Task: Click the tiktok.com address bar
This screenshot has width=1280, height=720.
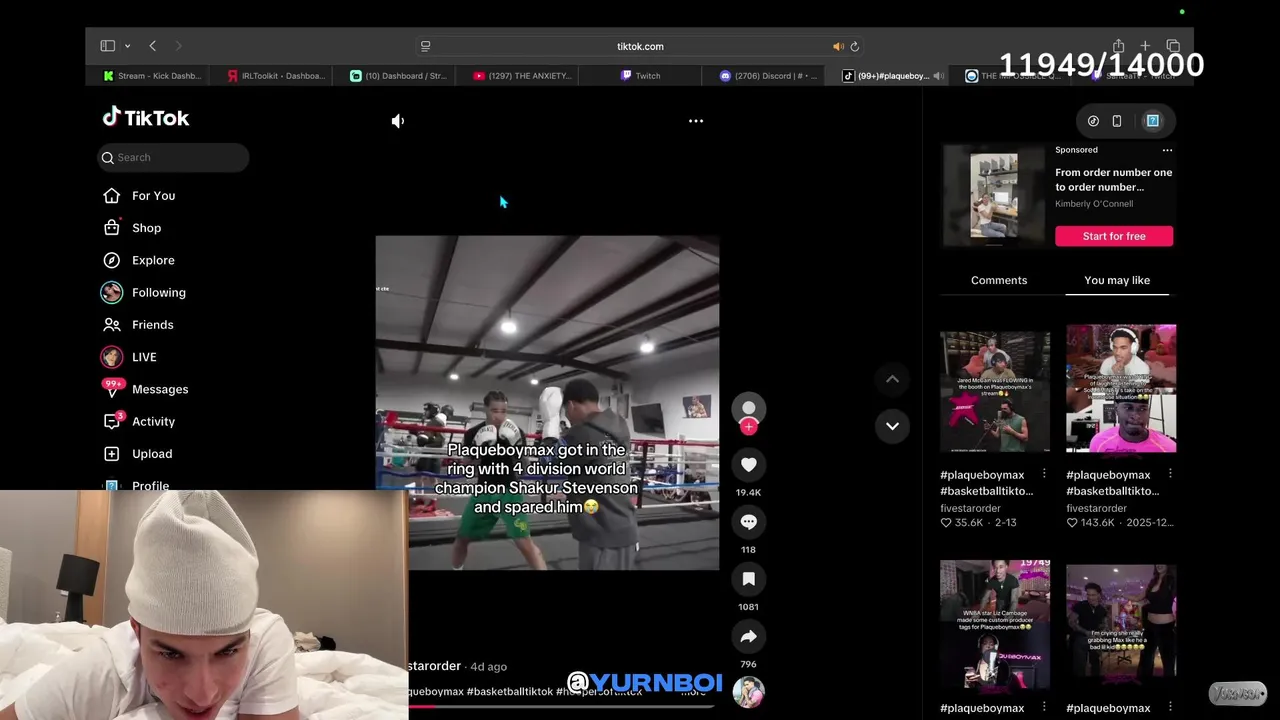Action: [x=640, y=46]
